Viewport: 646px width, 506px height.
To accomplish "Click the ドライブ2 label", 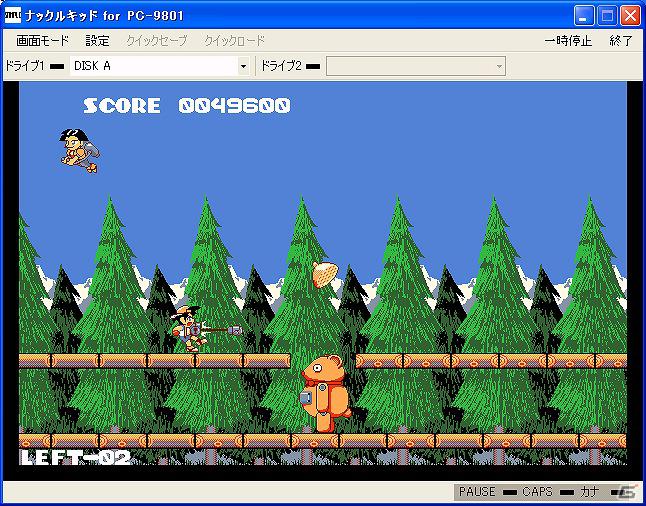I will 281,66.
